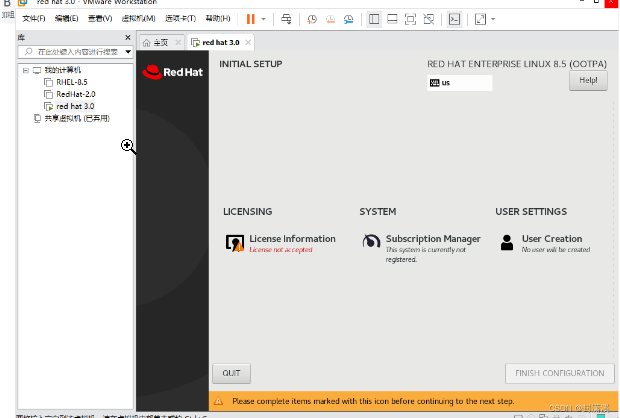
Task: Click the Help! button
Action: point(588,81)
